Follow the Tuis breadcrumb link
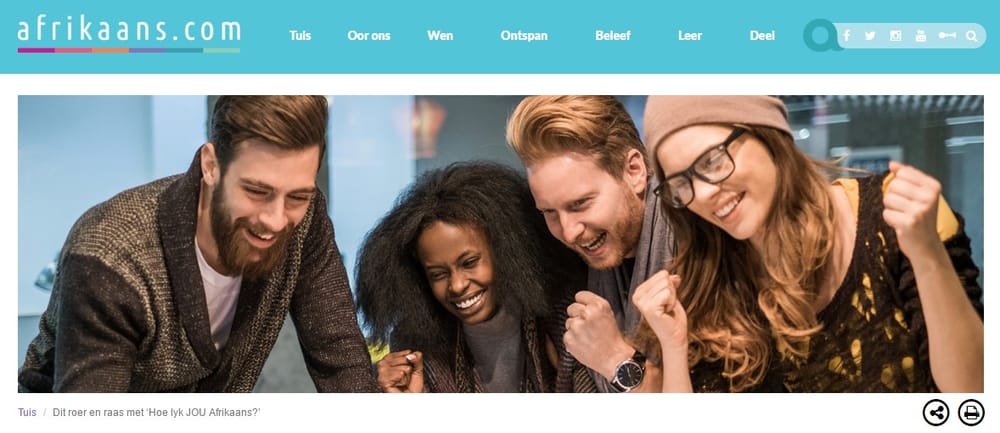The height and width of the screenshot is (433, 1000). point(27,413)
